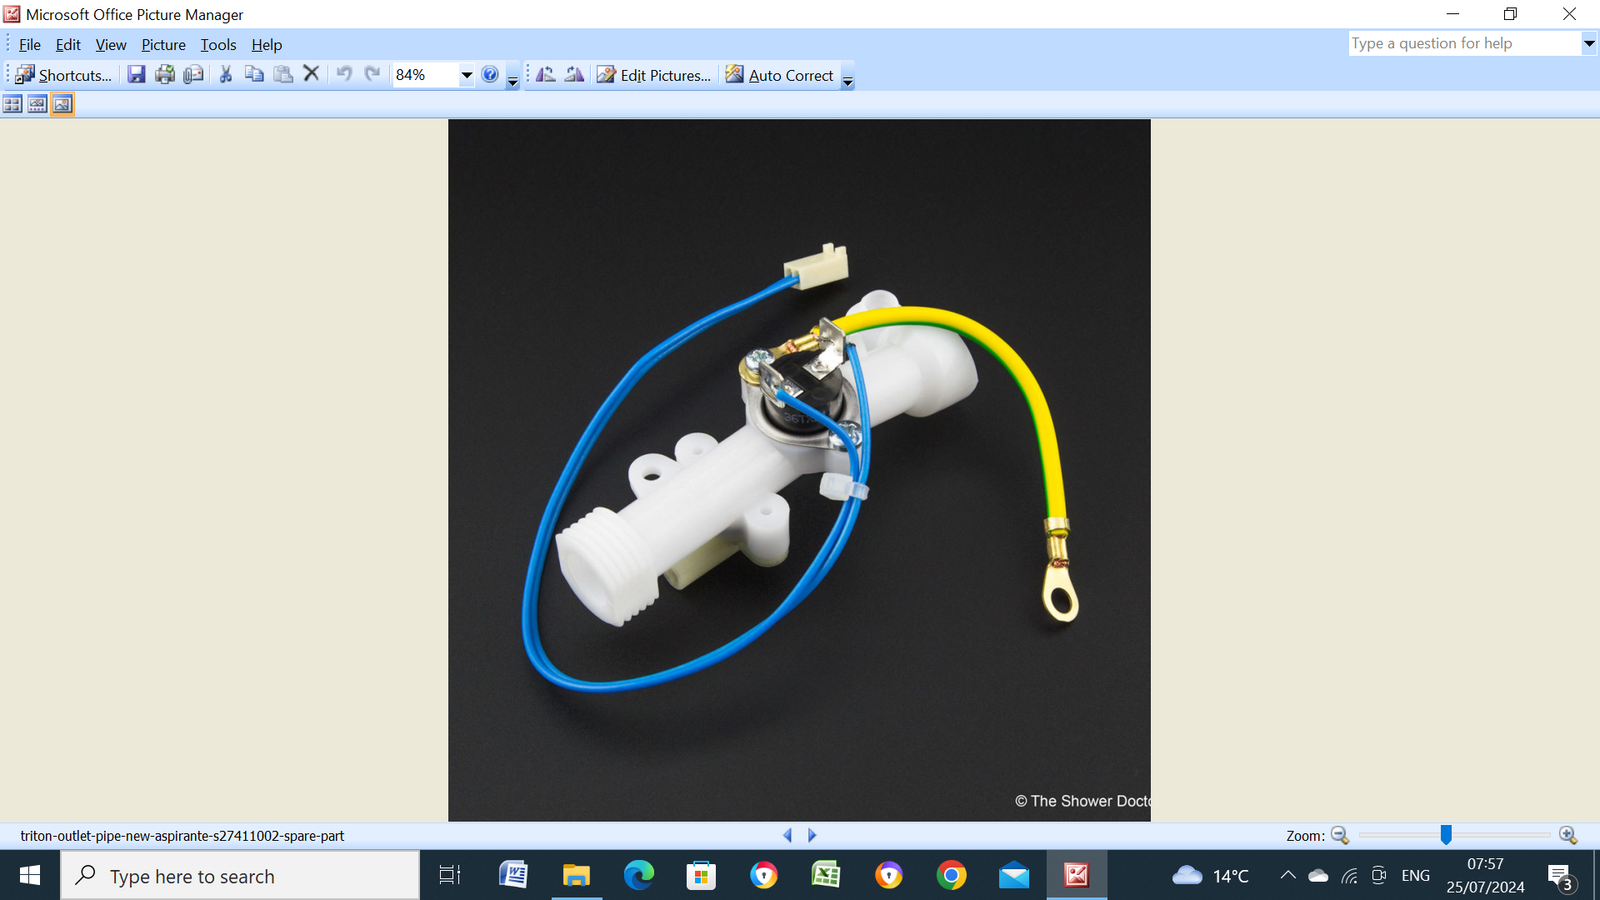This screenshot has width=1600, height=900.
Task: Click the Type here to search box
Action: coord(240,876)
